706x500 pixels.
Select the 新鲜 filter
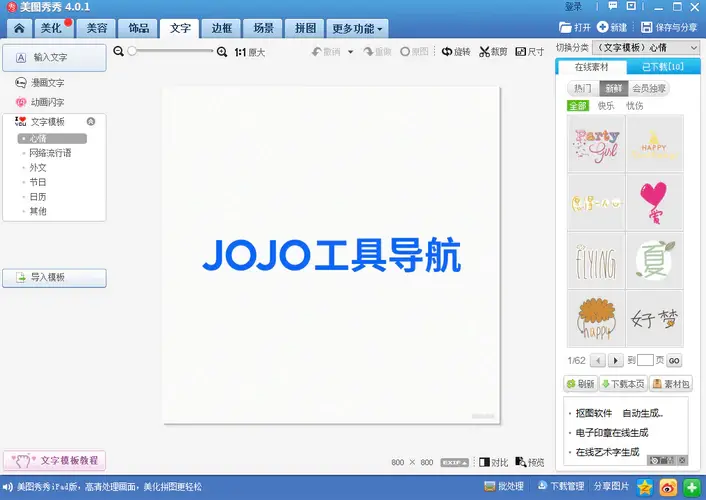tap(614, 88)
